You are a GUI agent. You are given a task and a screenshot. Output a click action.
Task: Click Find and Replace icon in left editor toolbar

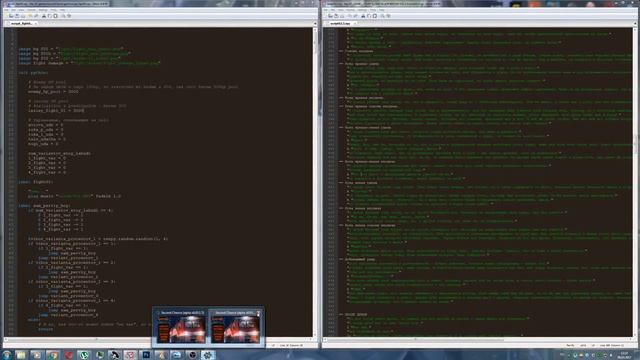[x=69, y=16]
